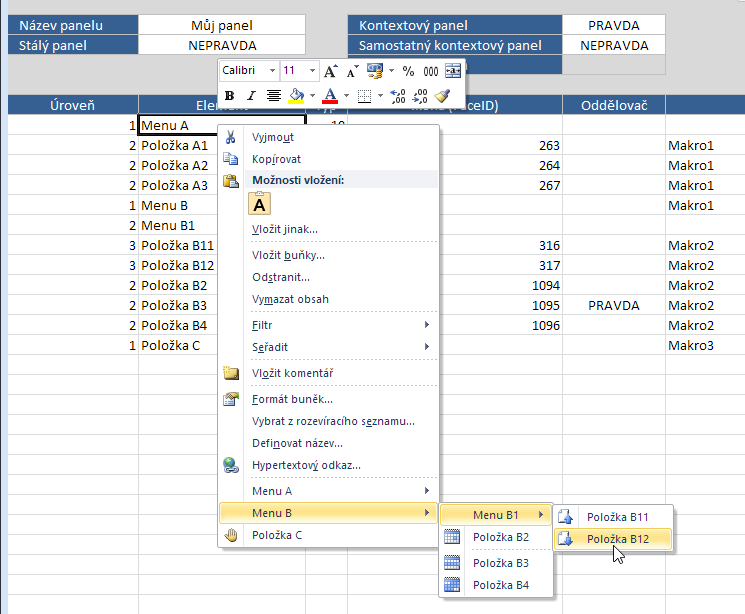
Task: Click the copy icon beside Kopírovat
Action: pos(231,159)
